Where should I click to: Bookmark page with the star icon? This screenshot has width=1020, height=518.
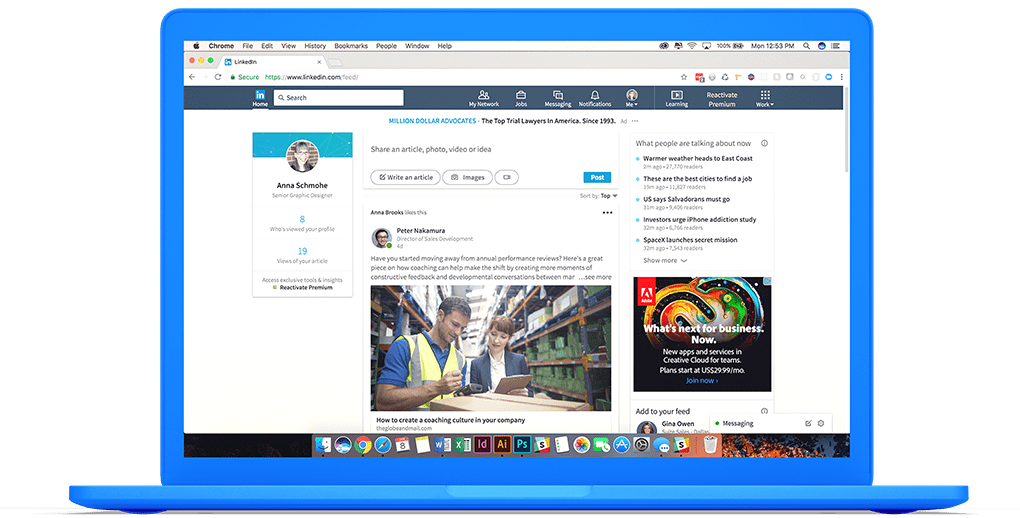point(684,77)
